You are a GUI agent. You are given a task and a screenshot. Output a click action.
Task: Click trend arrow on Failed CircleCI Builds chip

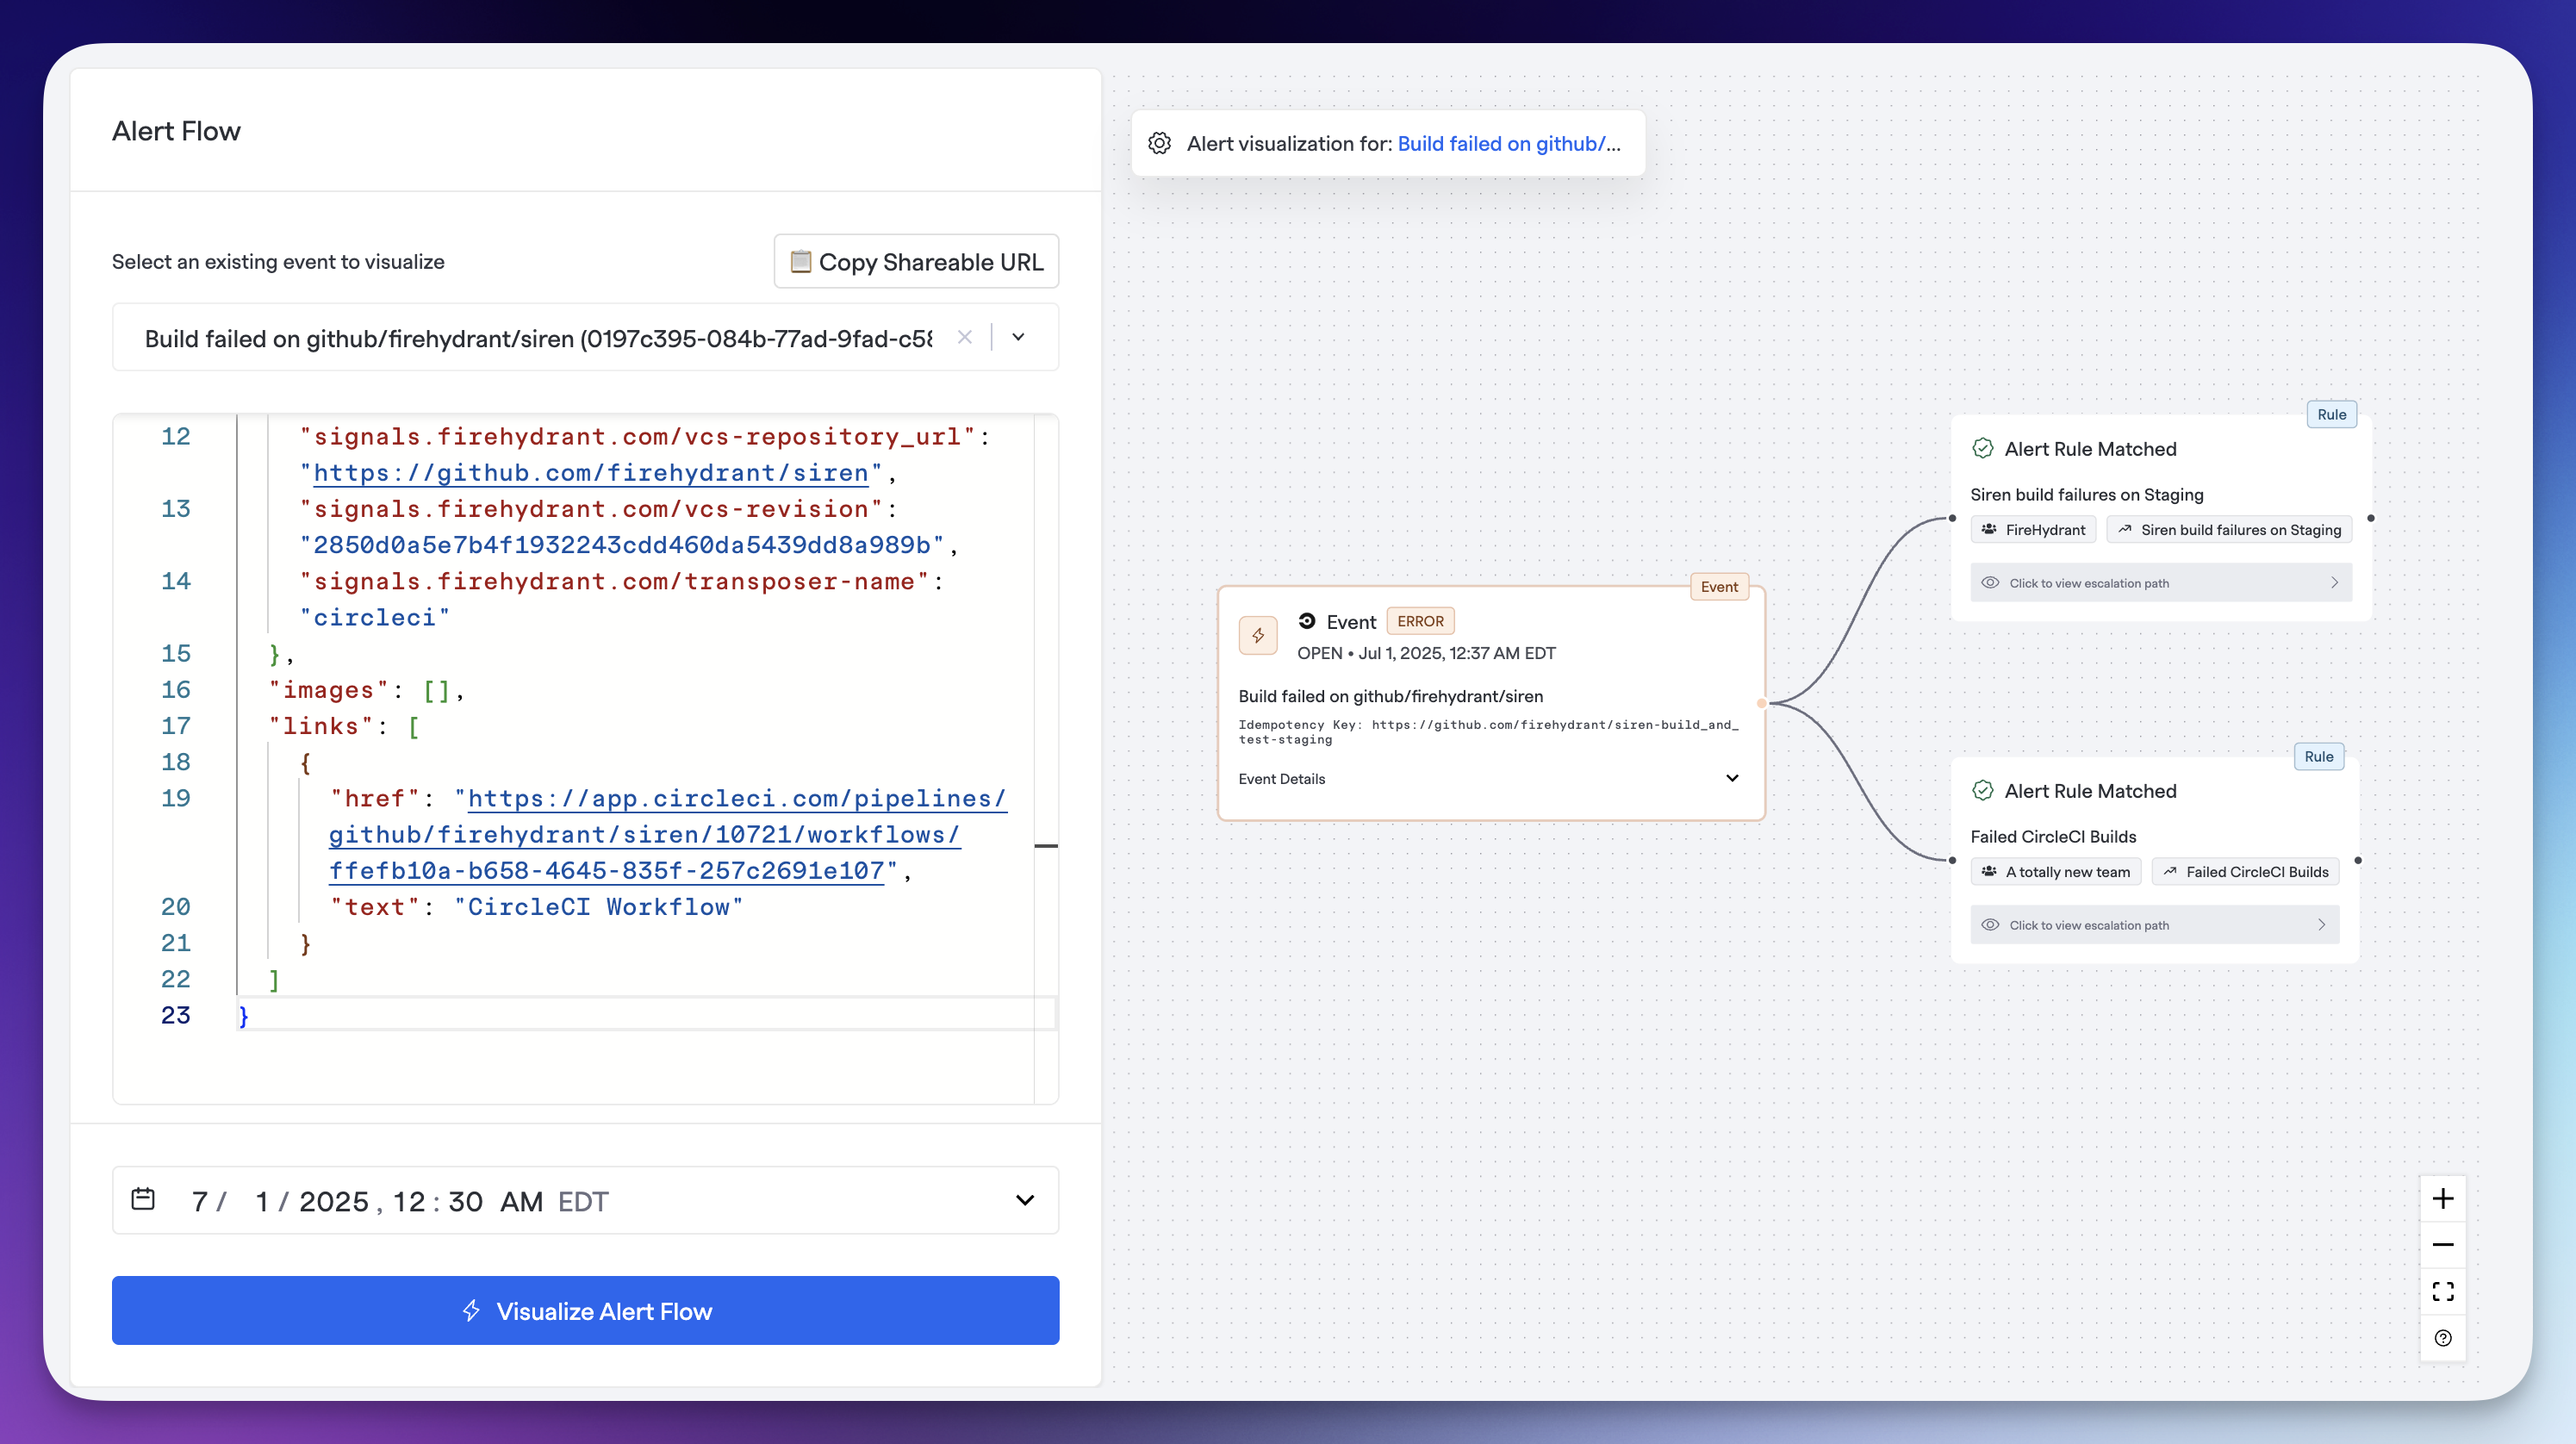[x=2170, y=871]
